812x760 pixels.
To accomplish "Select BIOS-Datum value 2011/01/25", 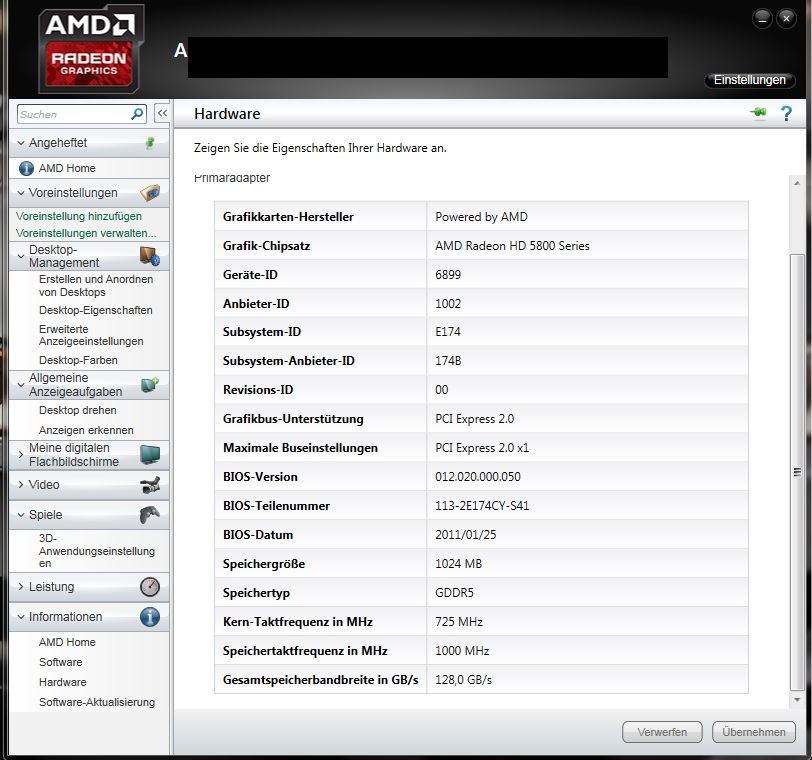I will tap(466, 535).
